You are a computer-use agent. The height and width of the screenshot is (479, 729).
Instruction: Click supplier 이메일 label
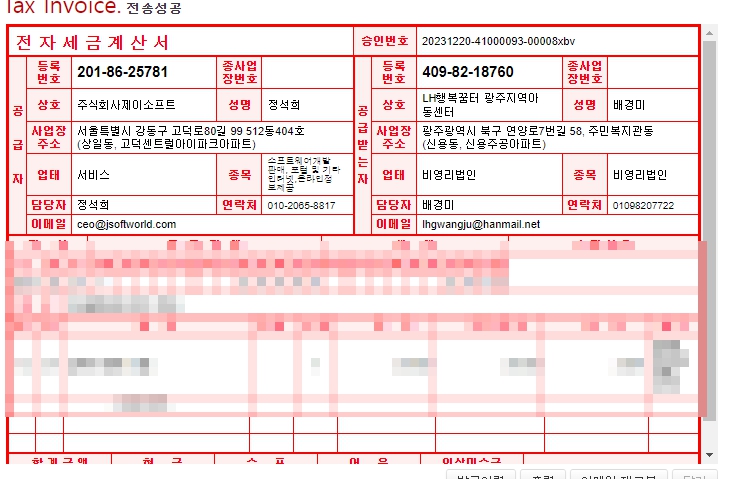[x=48, y=224]
